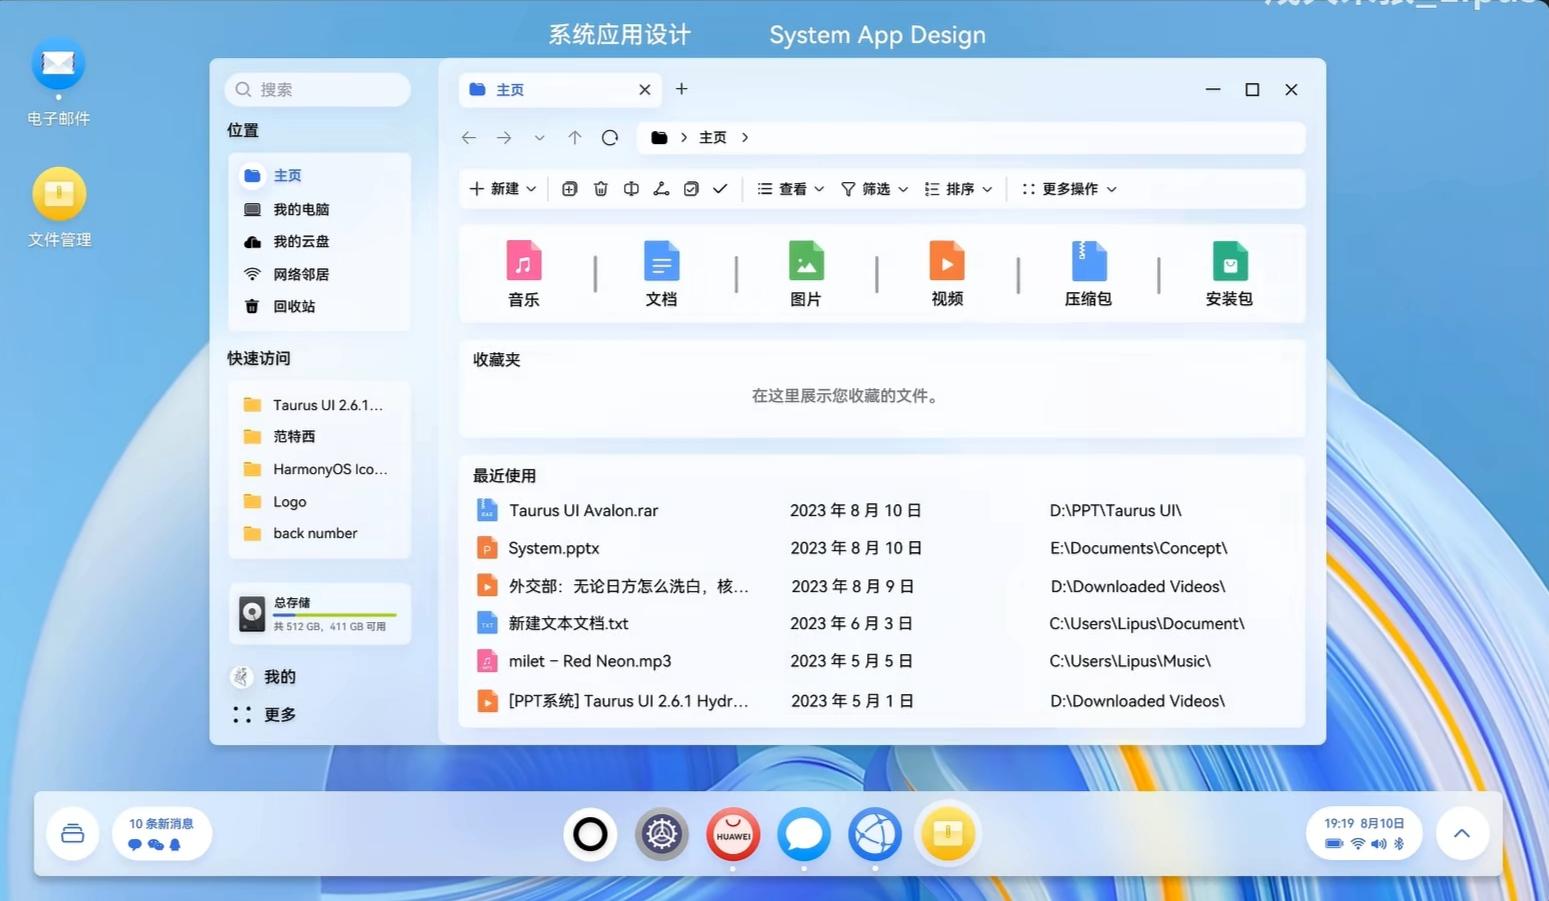The height and width of the screenshot is (901, 1549).
Task: Open a new tab with the plus button
Action: (681, 89)
